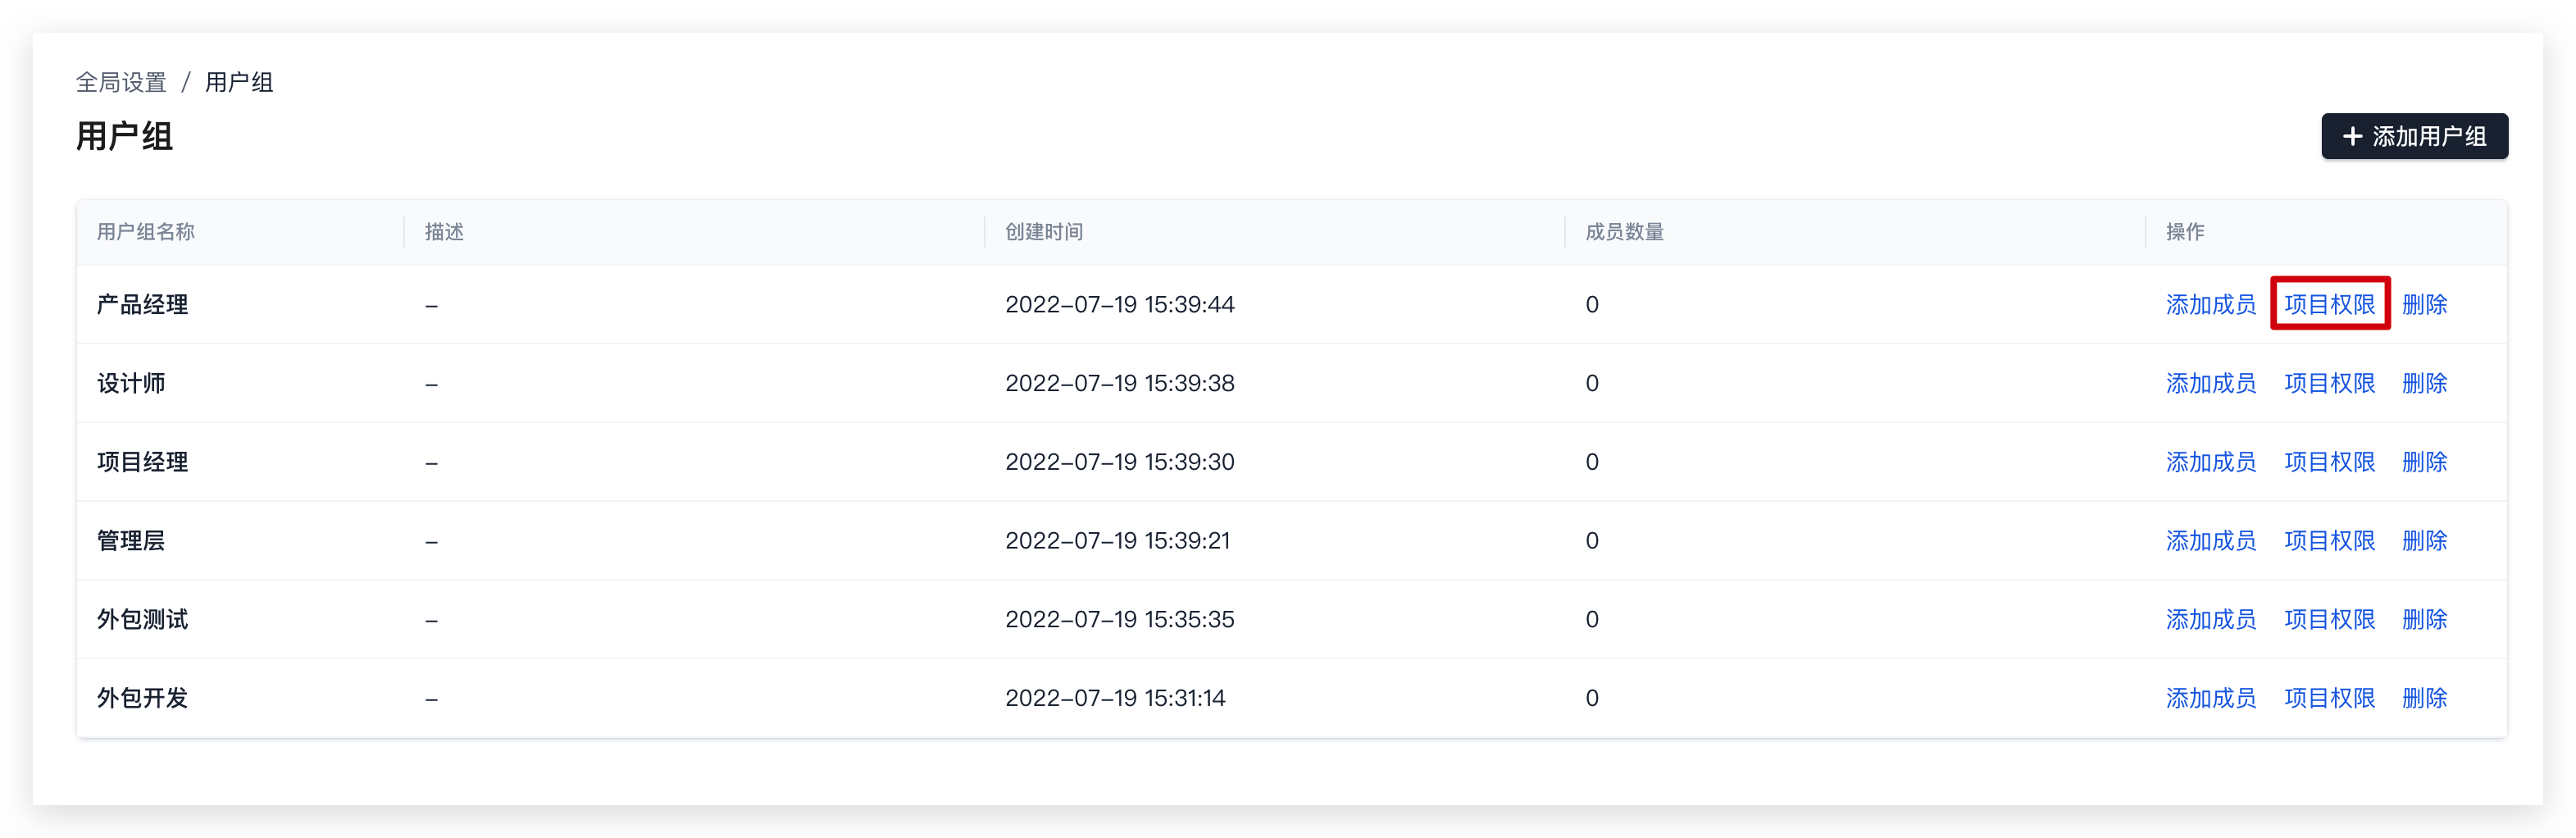Open the 全局设置 breadcrumb link
2576x838 pixels.
(x=121, y=82)
